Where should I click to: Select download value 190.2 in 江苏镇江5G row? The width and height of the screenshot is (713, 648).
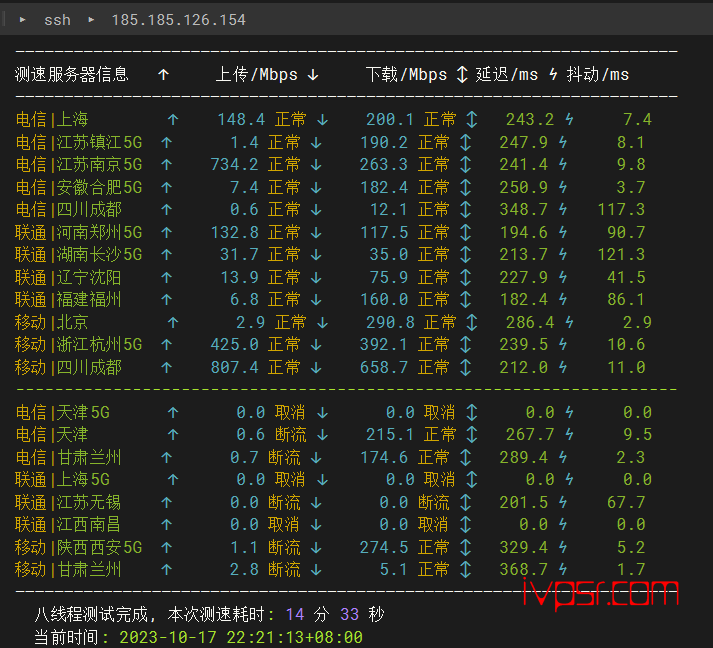coord(384,142)
